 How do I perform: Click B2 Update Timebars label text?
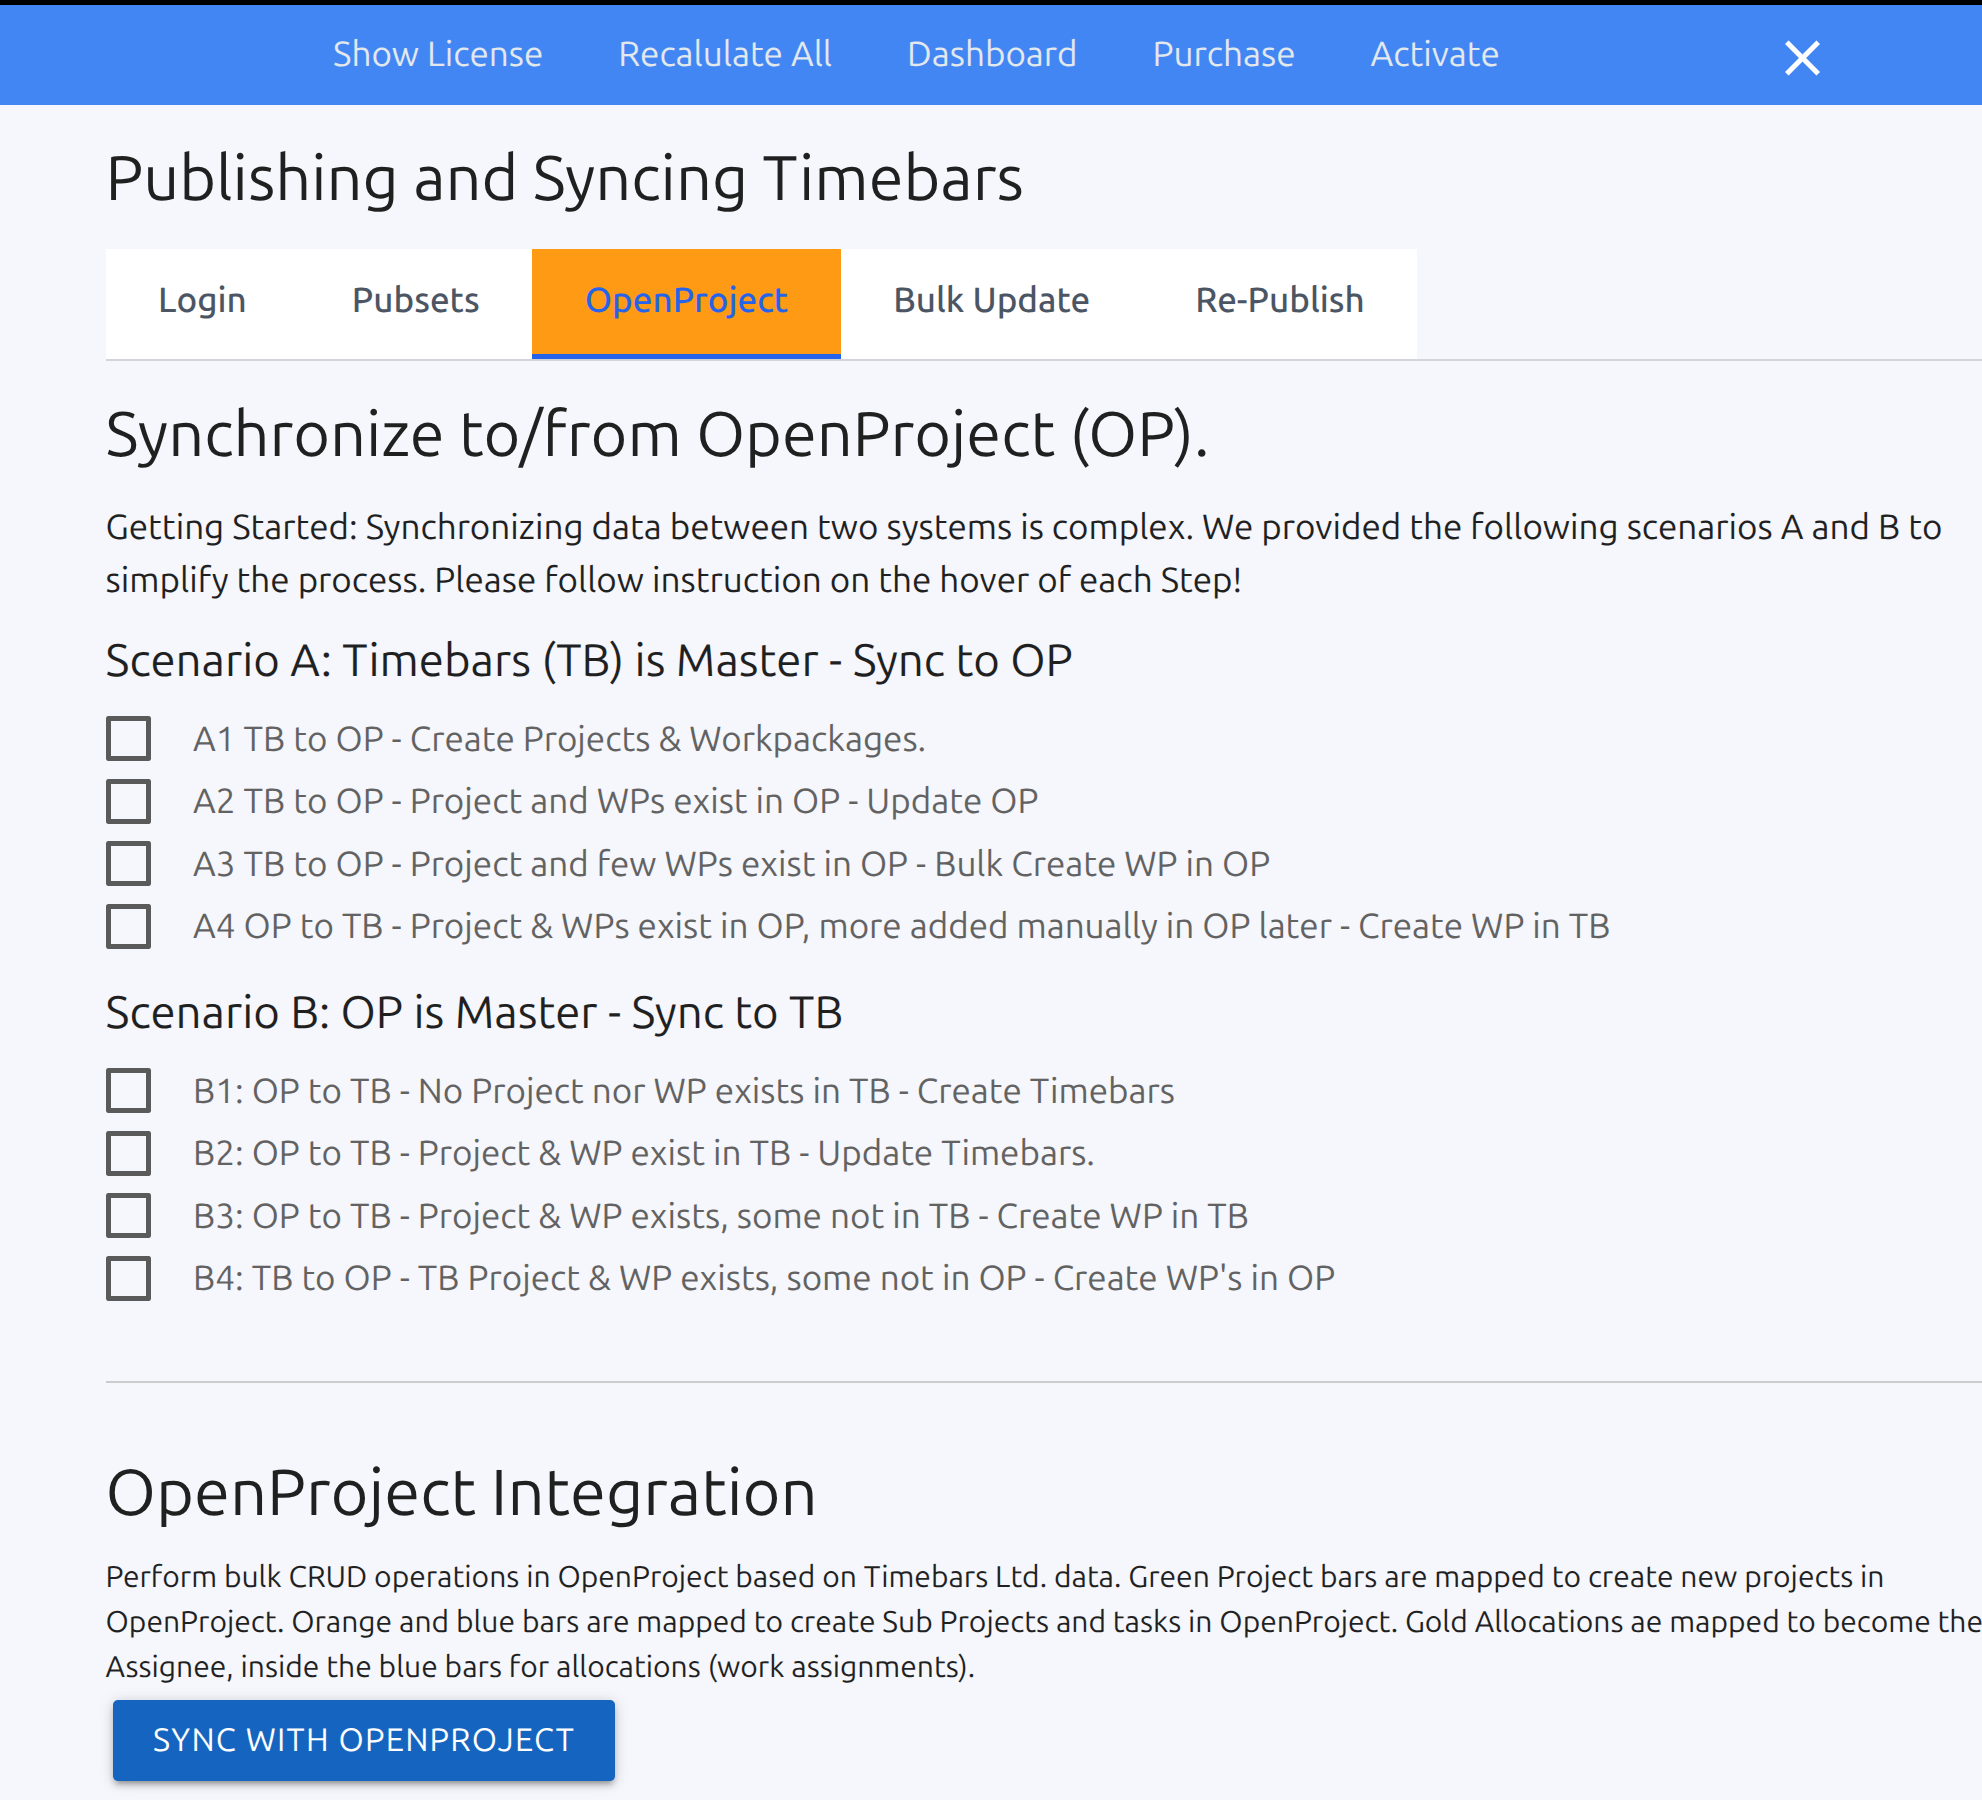(x=644, y=1153)
